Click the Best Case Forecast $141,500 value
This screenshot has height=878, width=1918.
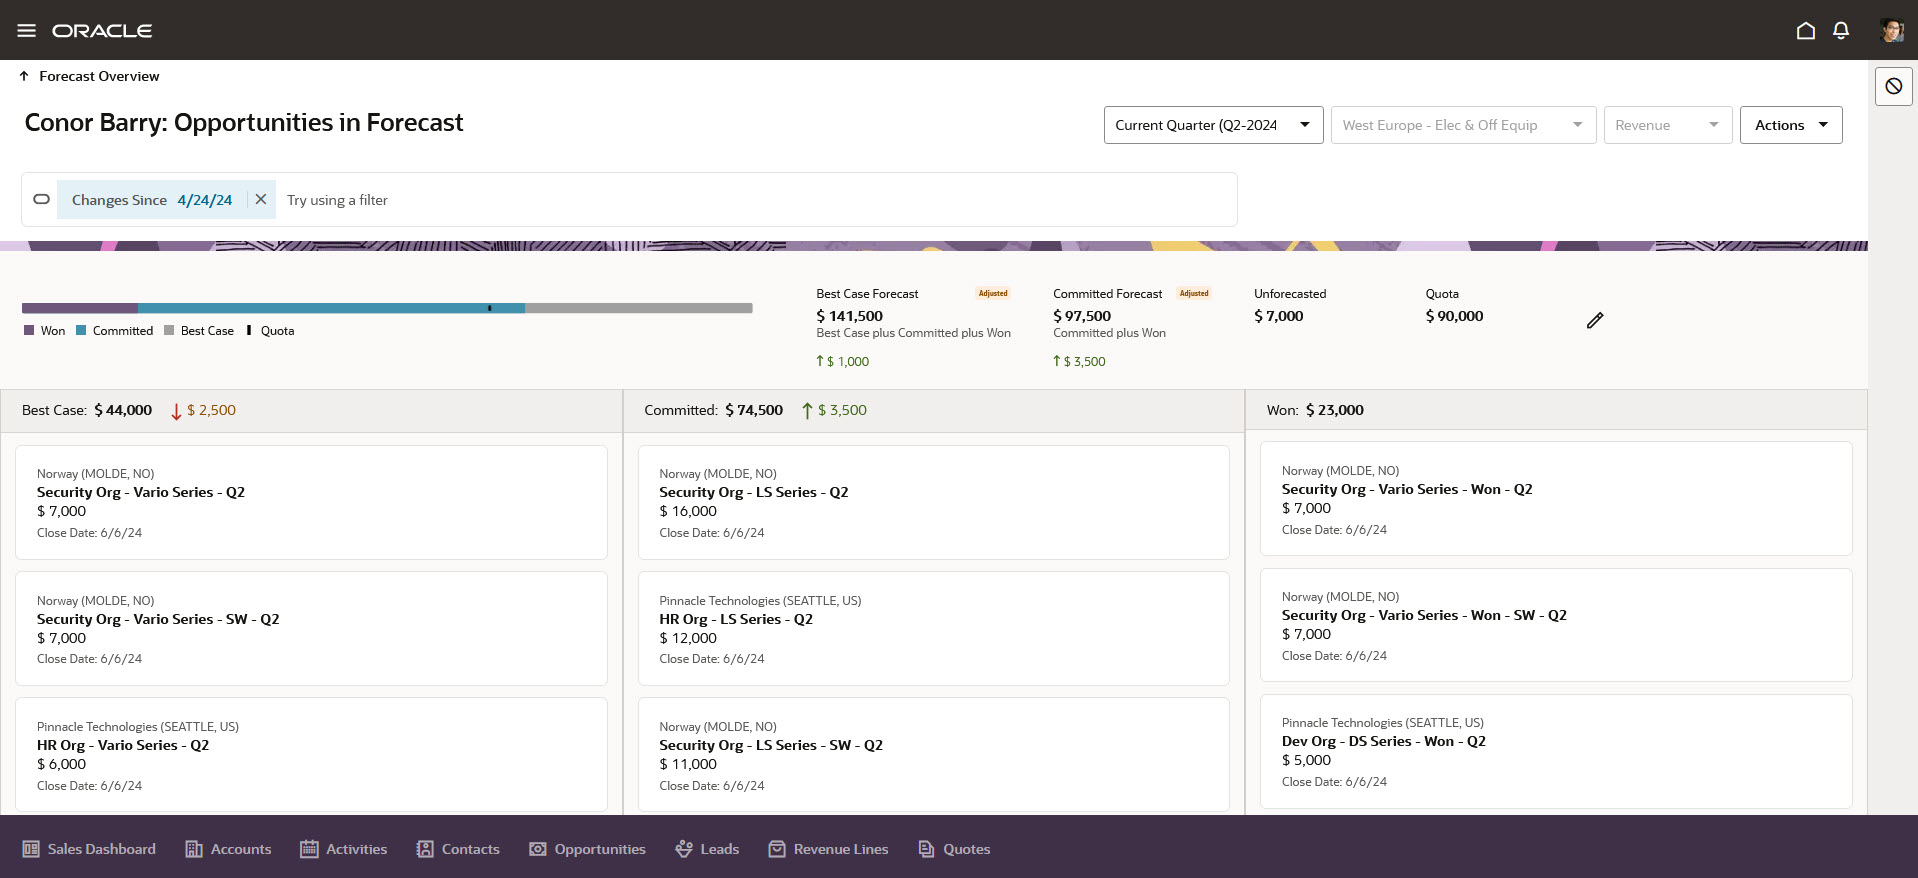(850, 316)
